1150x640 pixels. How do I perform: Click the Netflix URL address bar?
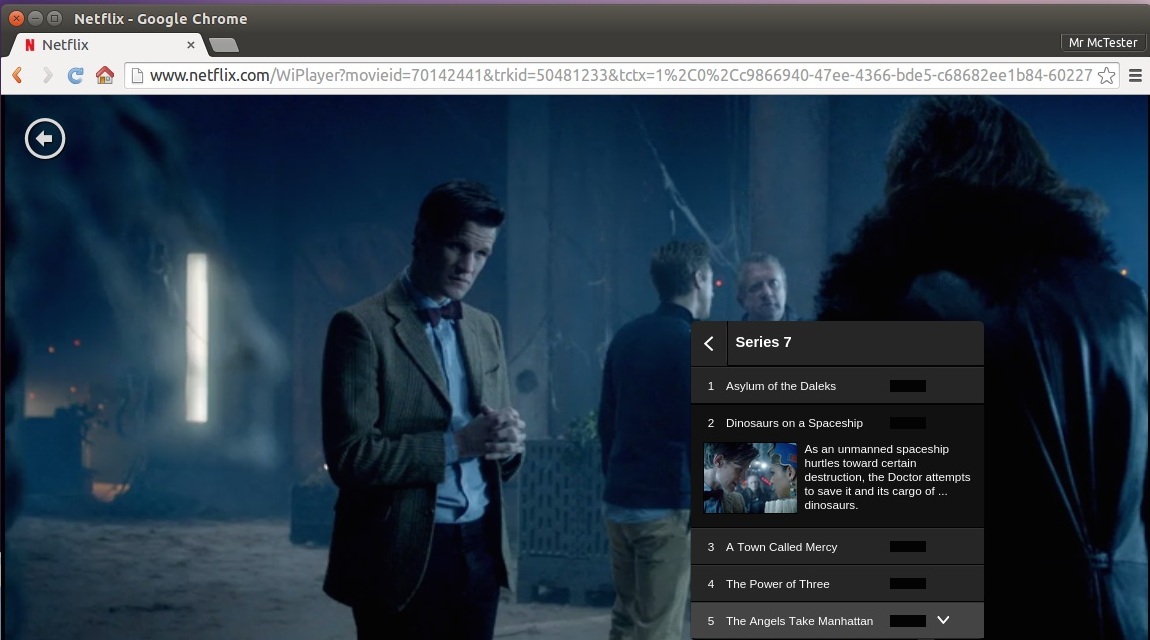pyautogui.click(x=620, y=75)
